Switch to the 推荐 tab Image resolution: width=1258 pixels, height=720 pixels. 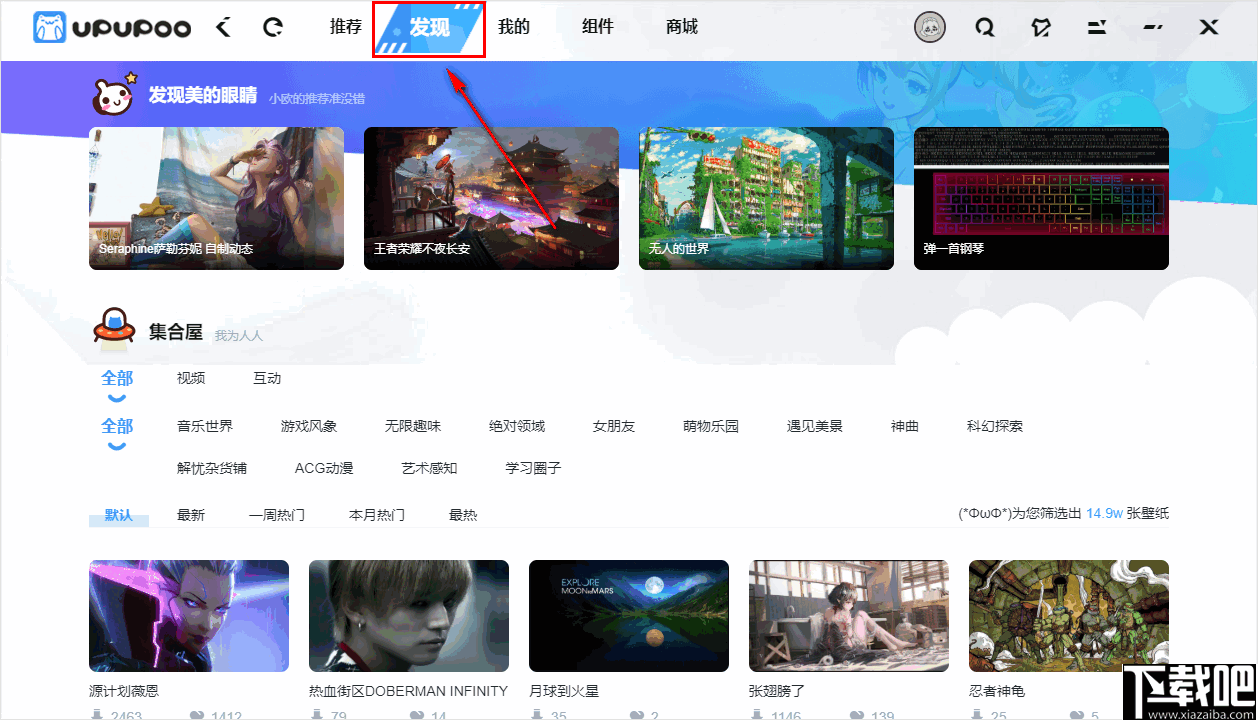[346, 27]
